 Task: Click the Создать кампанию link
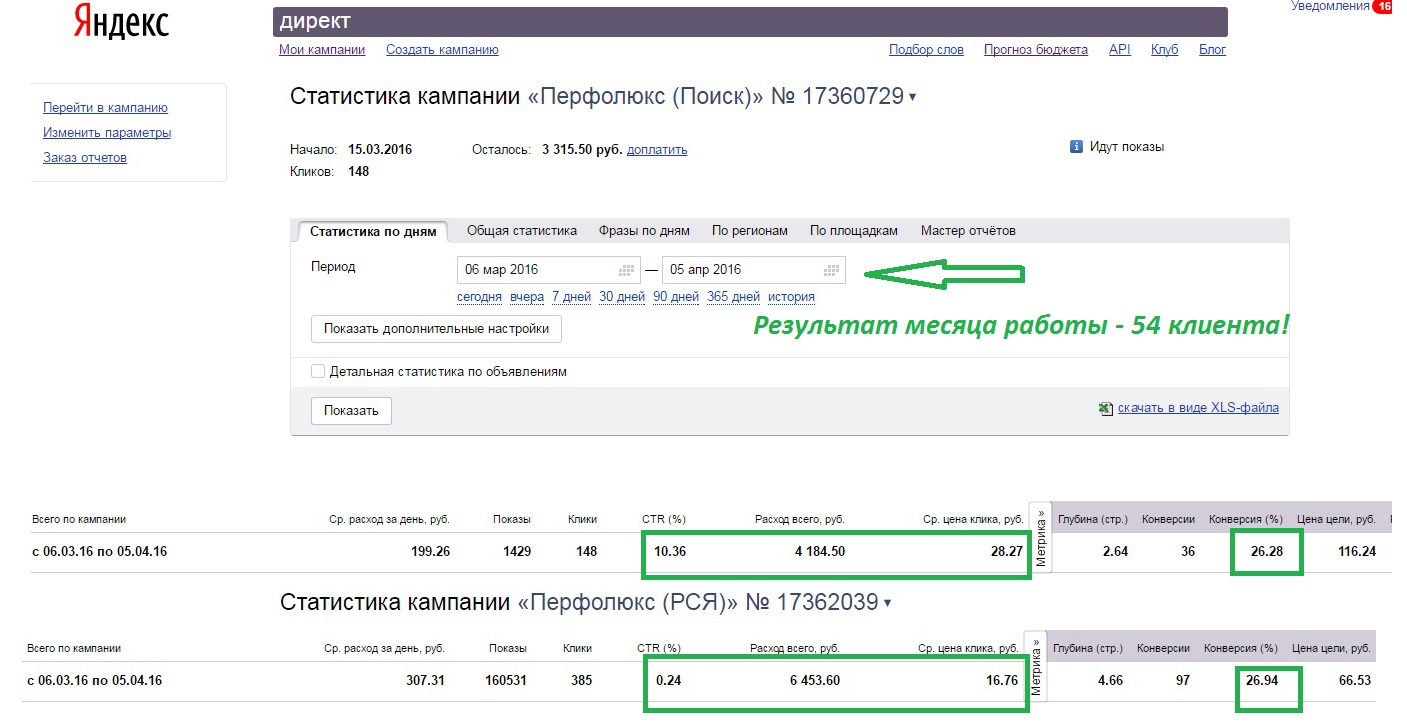[442, 50]
